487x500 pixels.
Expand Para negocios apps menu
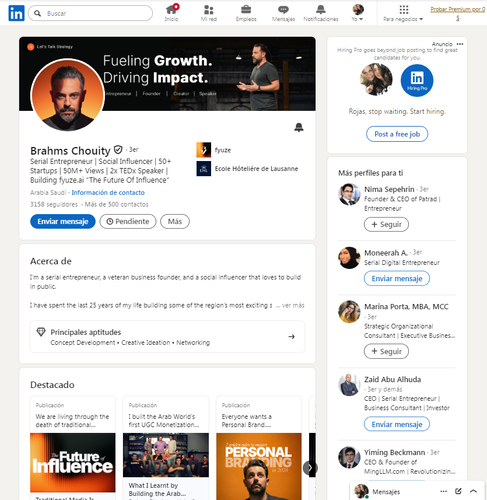(403, 13)
